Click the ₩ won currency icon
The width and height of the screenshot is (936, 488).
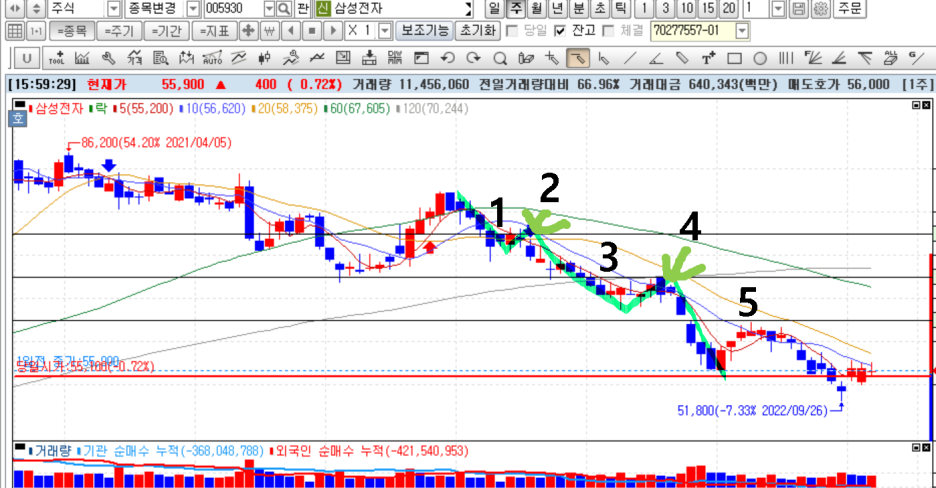coord(269,30)
